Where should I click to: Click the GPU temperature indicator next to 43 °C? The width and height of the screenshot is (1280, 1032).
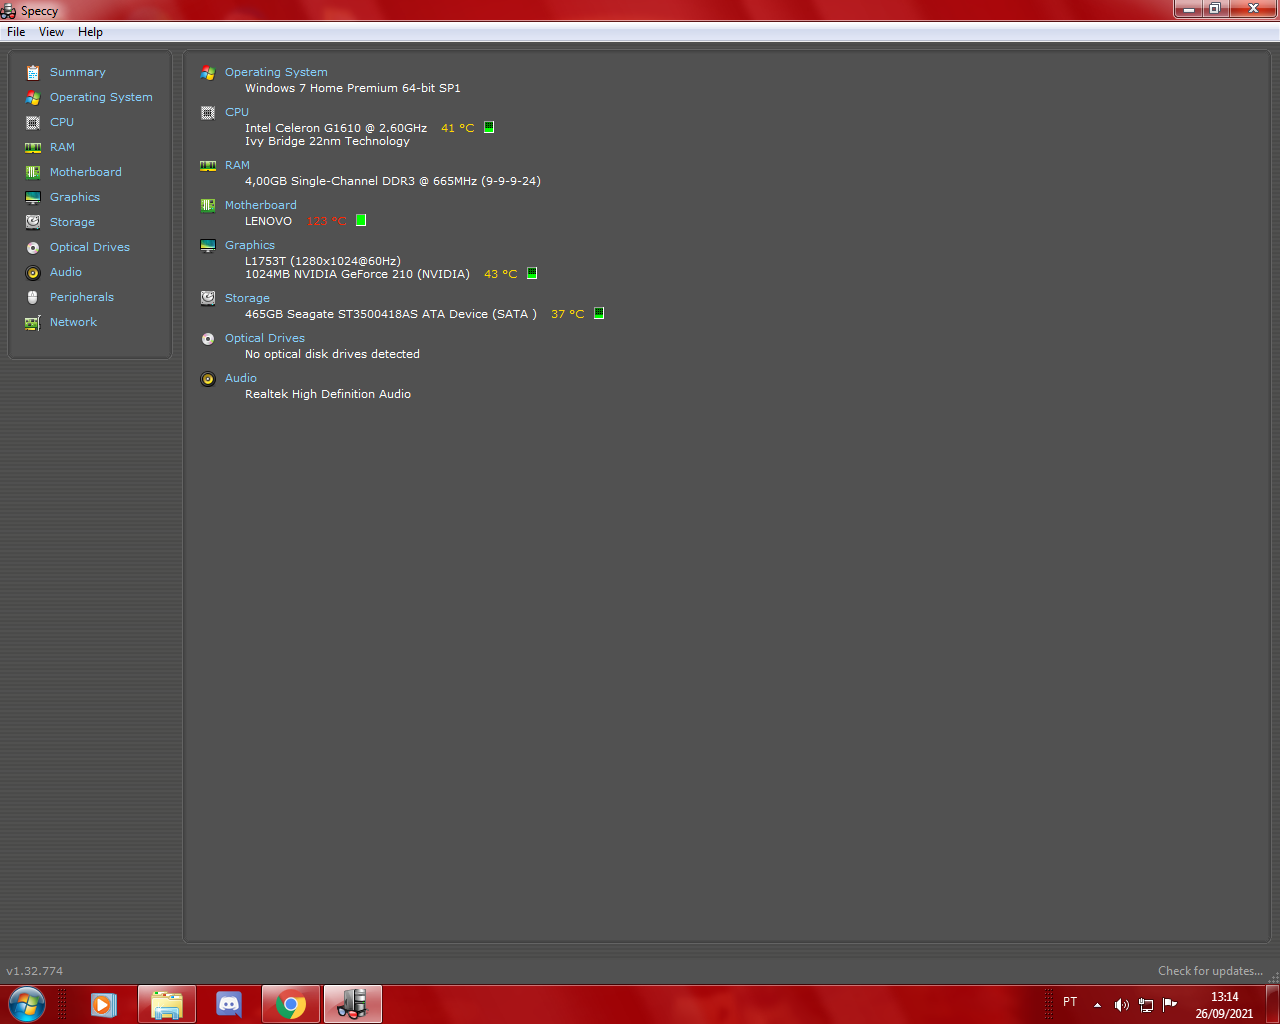coord(532,273)
